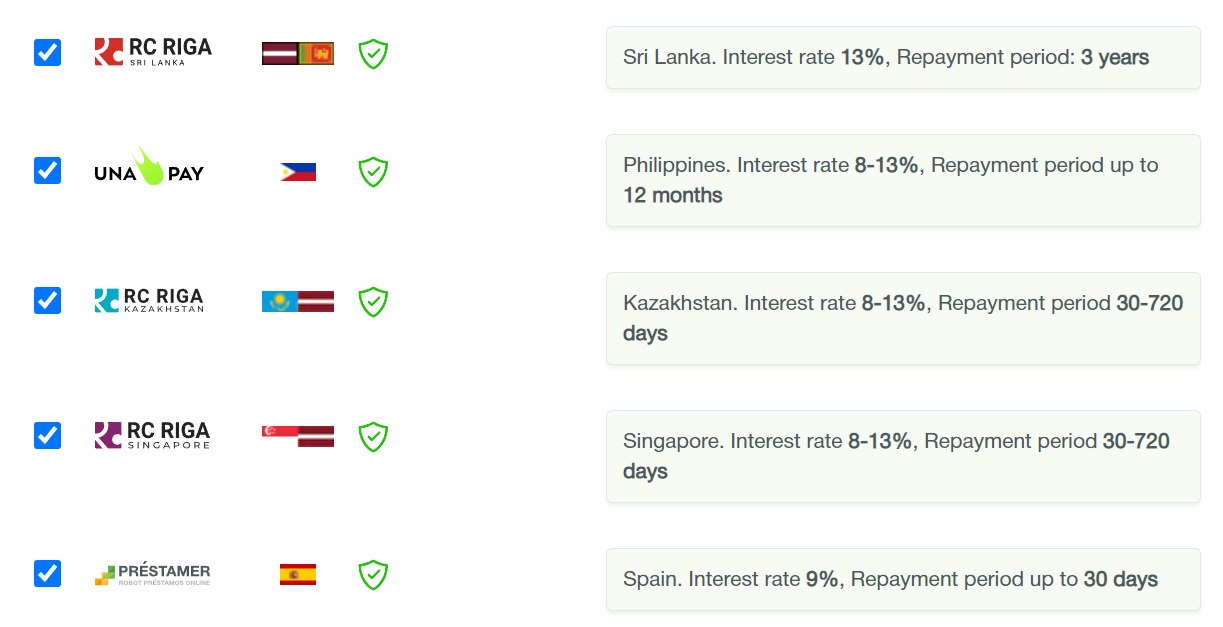The width and height of the screenshot is (1223, 627).
Task: Click the Prestamer logo
Action: 152,574
